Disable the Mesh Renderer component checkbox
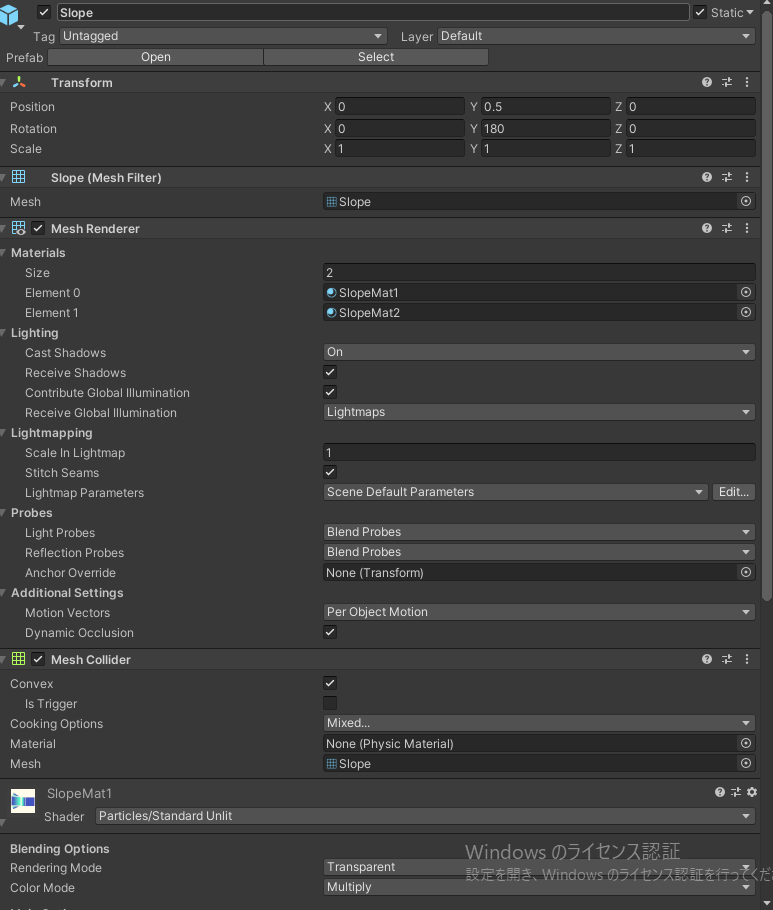Image resolution: width=773 pixels, height=910 pixels. tap(38, 228)
